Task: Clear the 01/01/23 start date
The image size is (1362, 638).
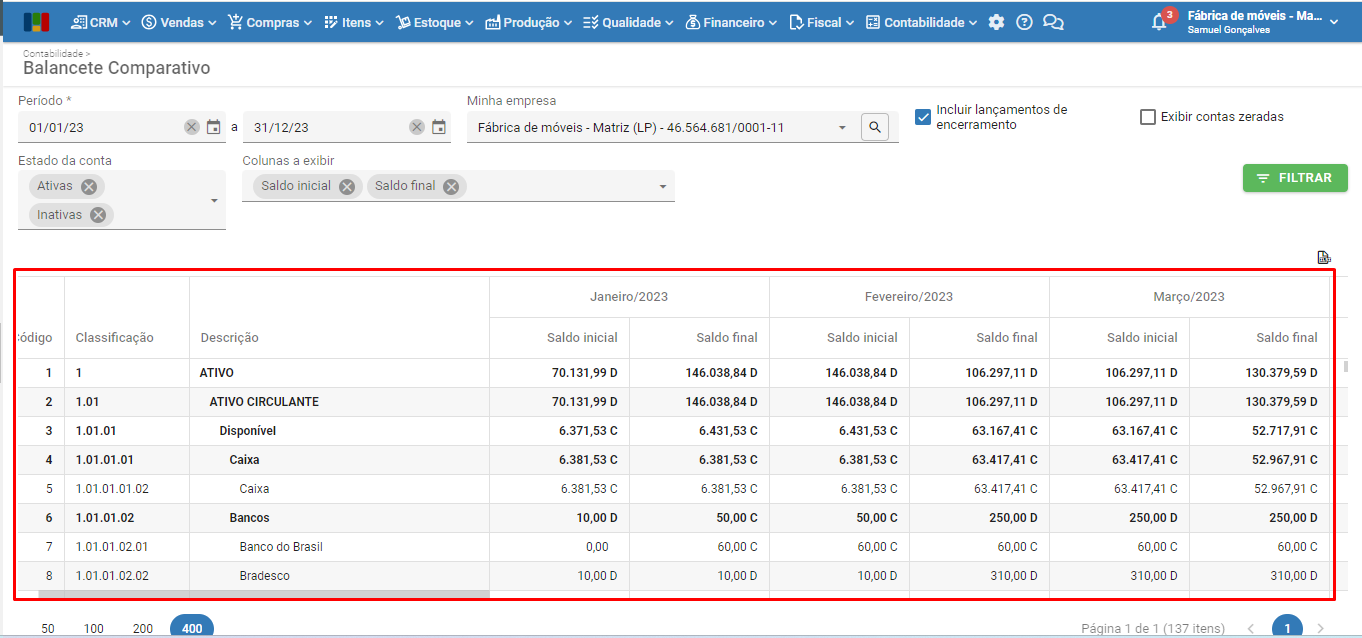Action: point(192,127)
